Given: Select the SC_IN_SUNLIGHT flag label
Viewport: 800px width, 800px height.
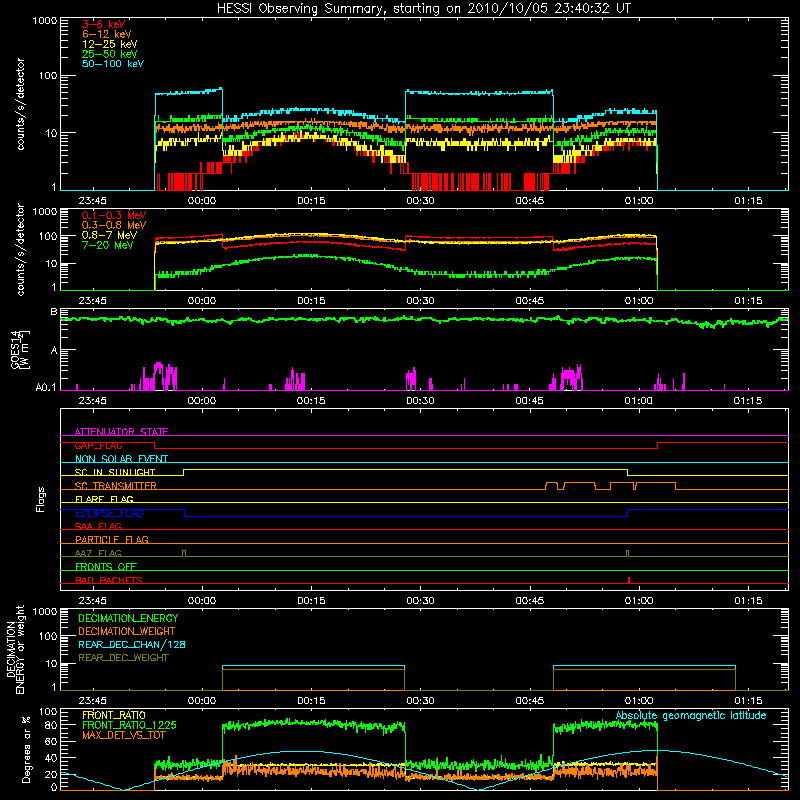Looking at the screenshot, I should point(115,472).
